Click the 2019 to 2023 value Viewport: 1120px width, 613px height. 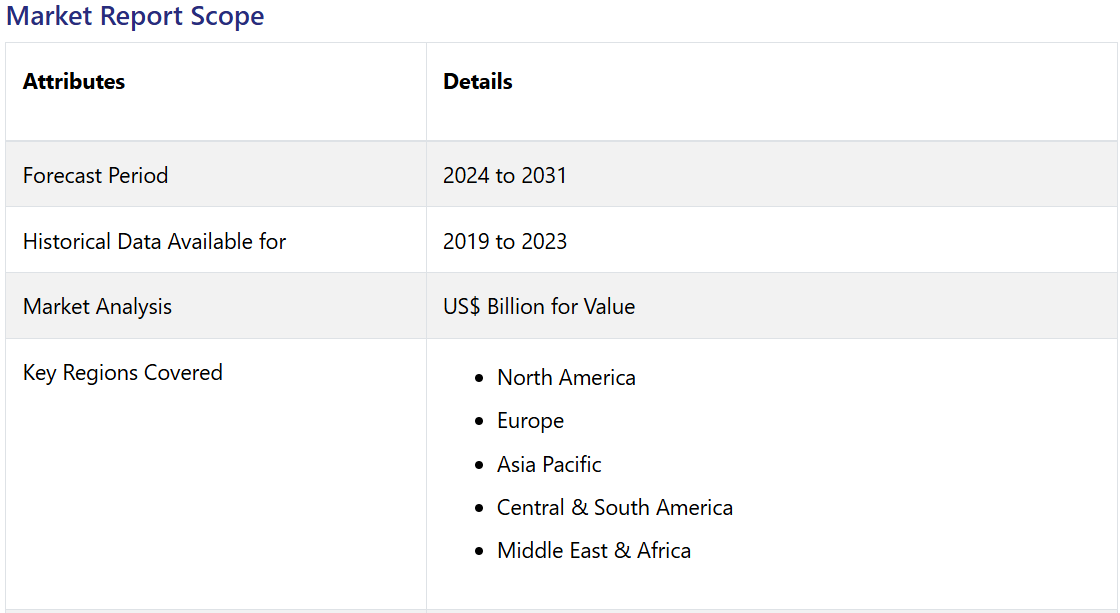point(505,242)
